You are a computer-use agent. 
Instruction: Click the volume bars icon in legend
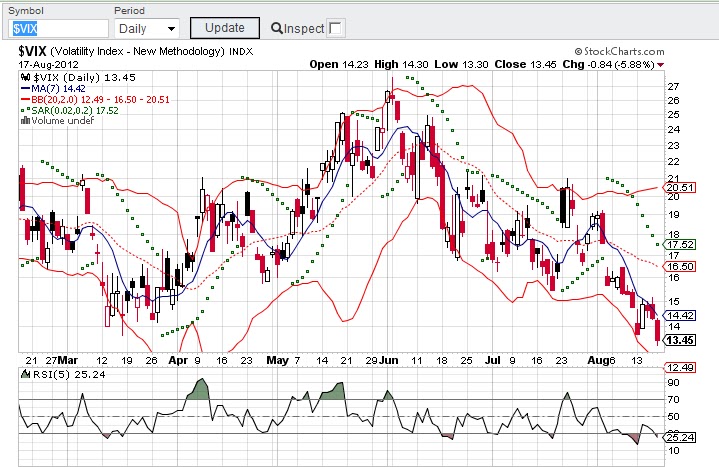(x=25, y=121)
